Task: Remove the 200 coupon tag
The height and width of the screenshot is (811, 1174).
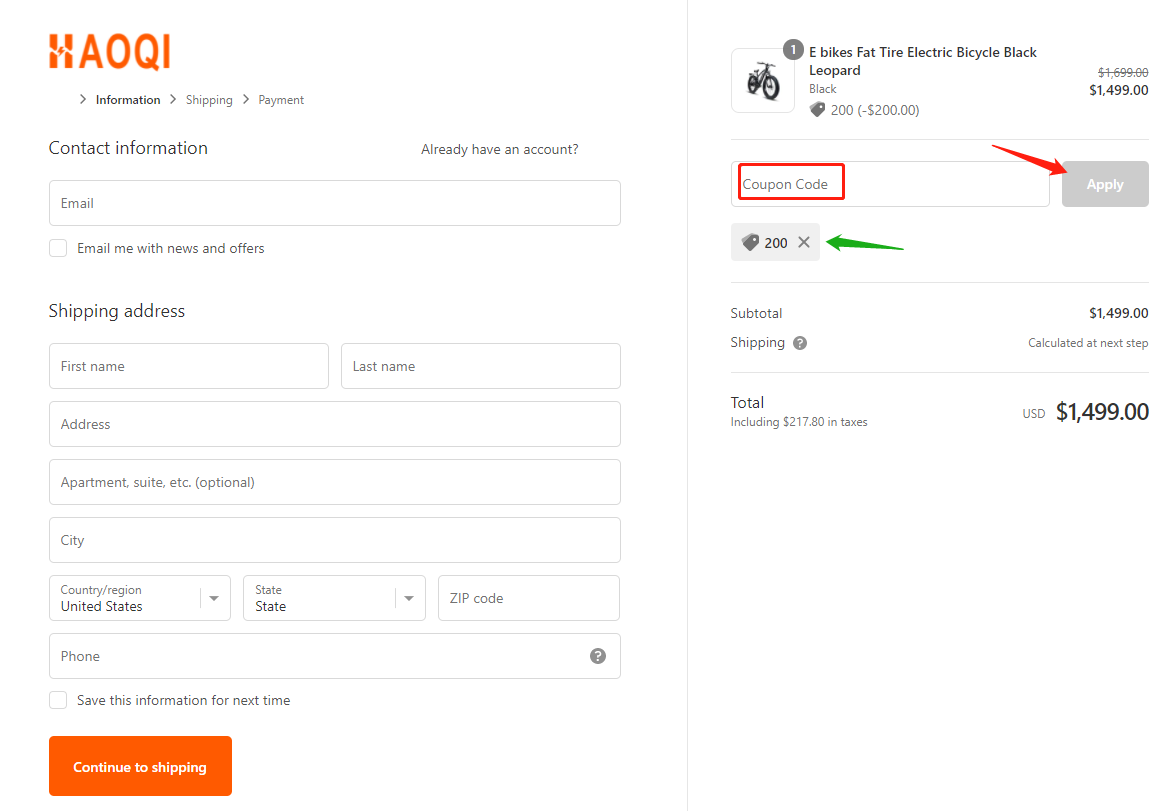Action: point(803,242)
